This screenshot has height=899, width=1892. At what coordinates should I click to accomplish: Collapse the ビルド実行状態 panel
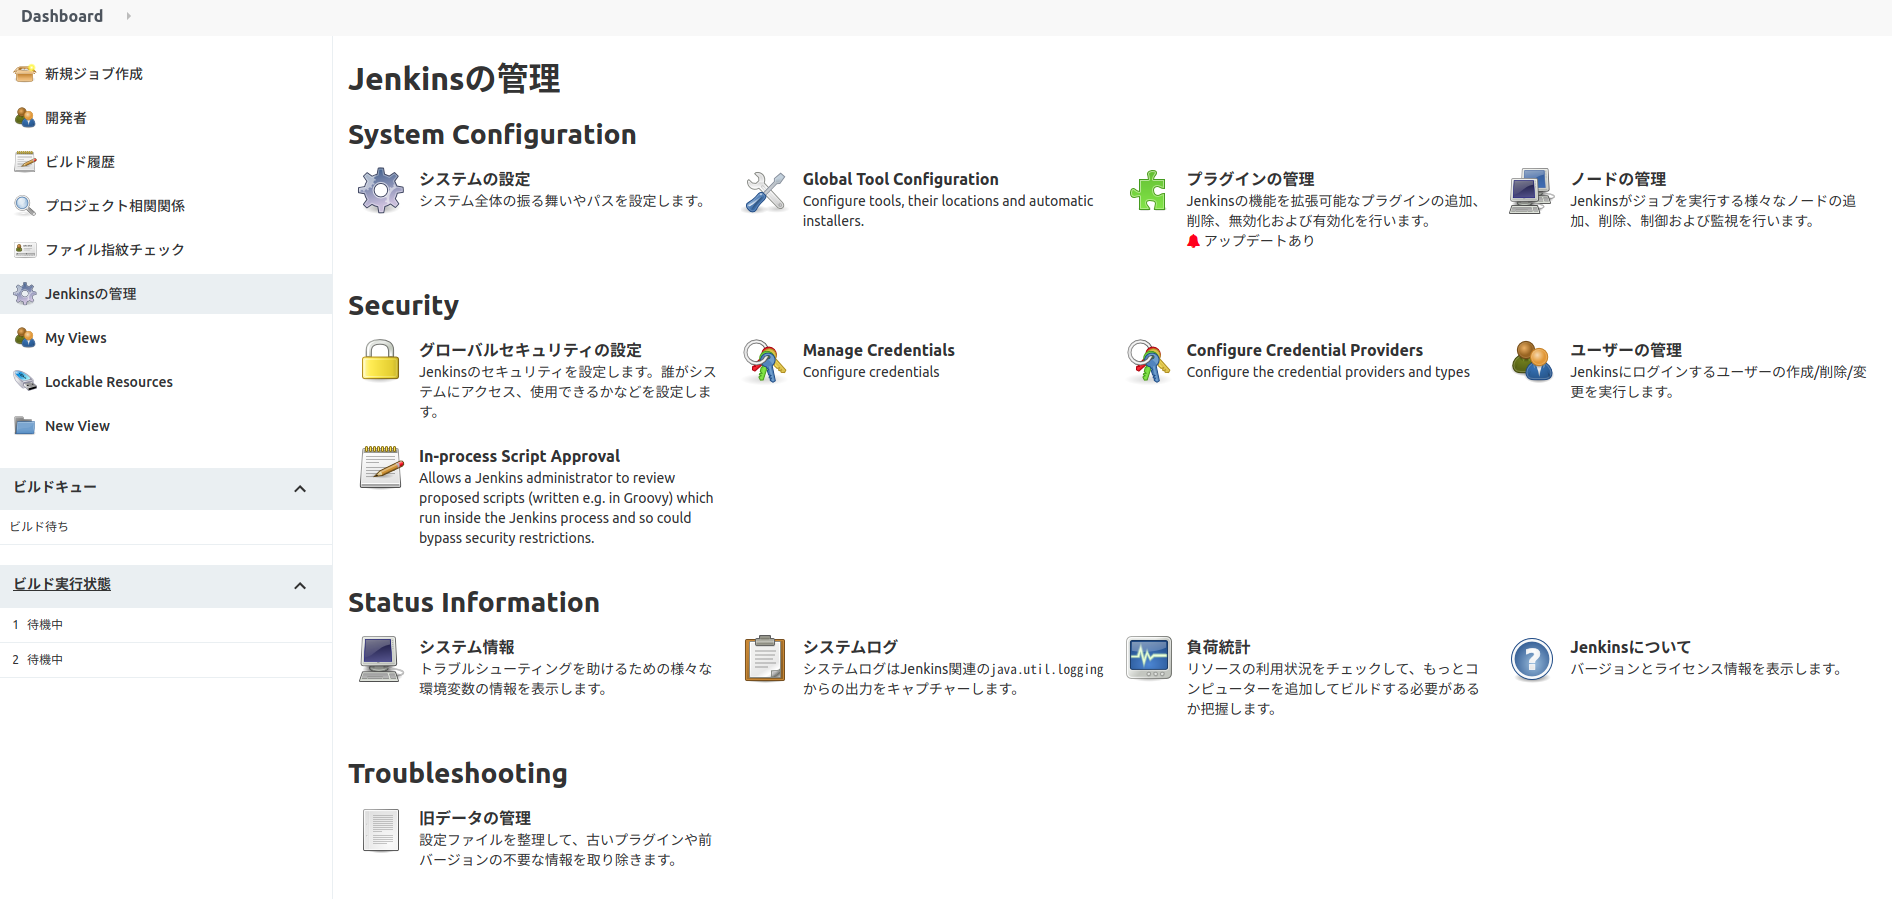(300, 586)
